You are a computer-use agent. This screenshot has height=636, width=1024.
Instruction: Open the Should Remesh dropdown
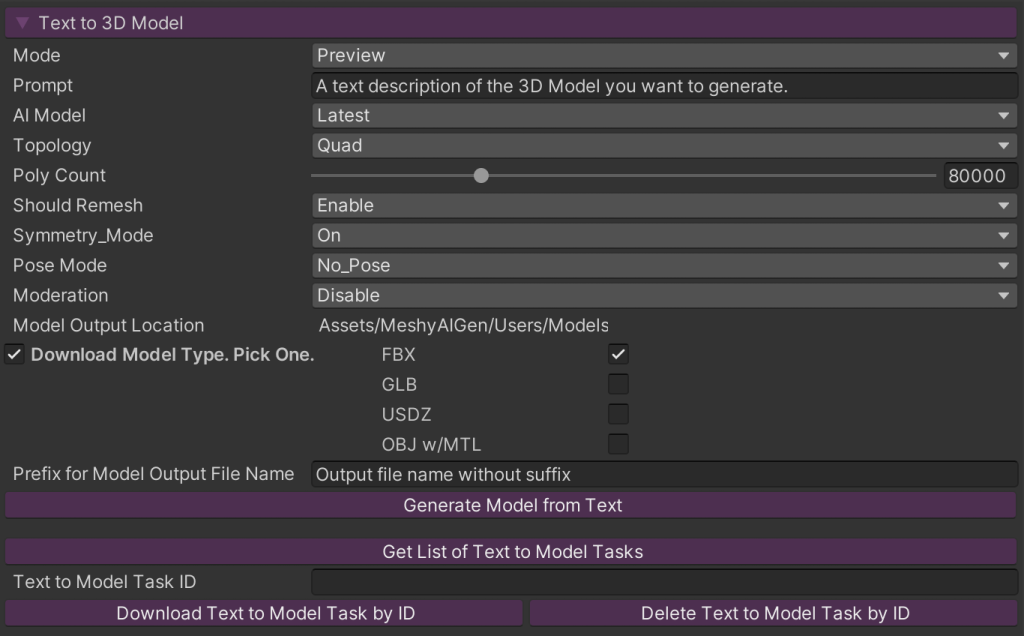tap(664, 205)
